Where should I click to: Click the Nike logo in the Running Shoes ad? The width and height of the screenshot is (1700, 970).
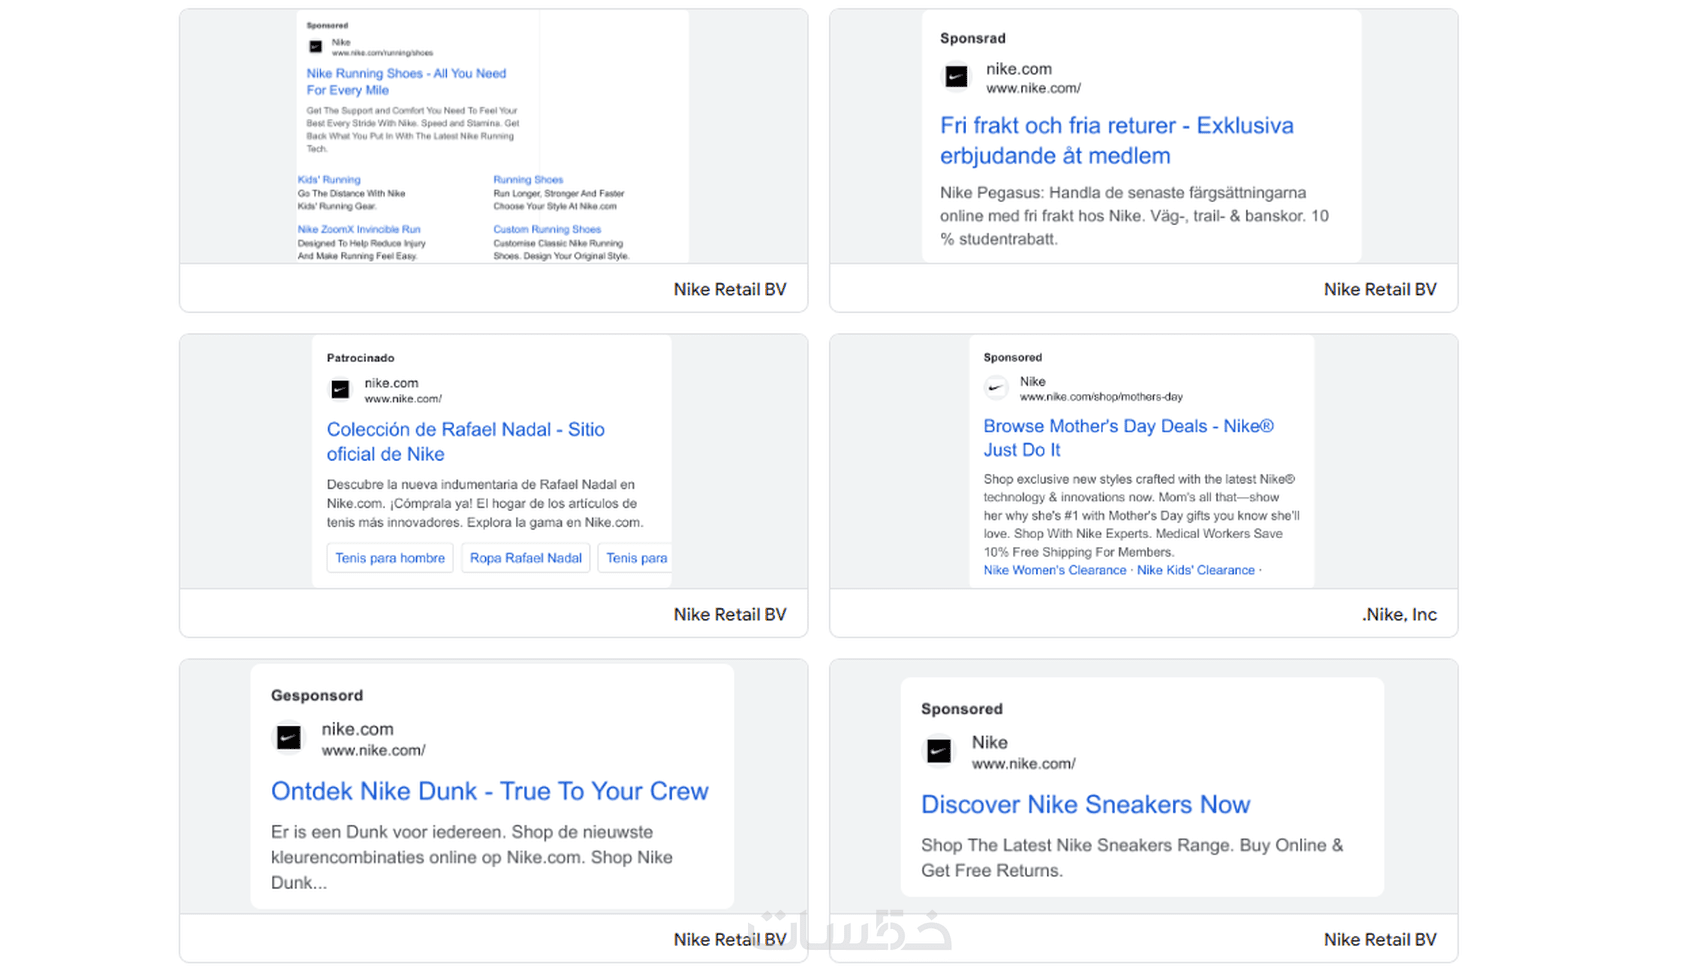pyautogui.click(x=316, y=47)
